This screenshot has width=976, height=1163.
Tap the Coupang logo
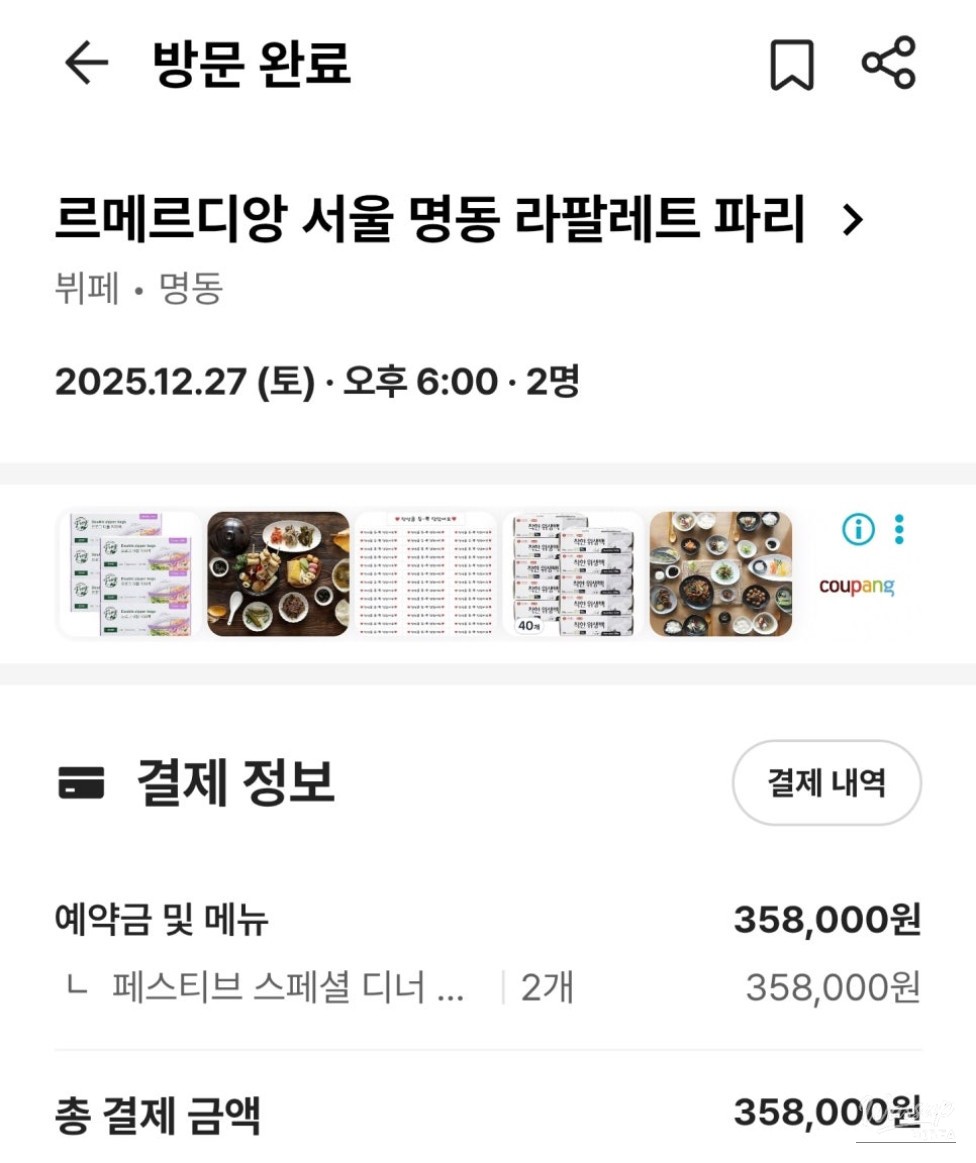click(856, 586)
